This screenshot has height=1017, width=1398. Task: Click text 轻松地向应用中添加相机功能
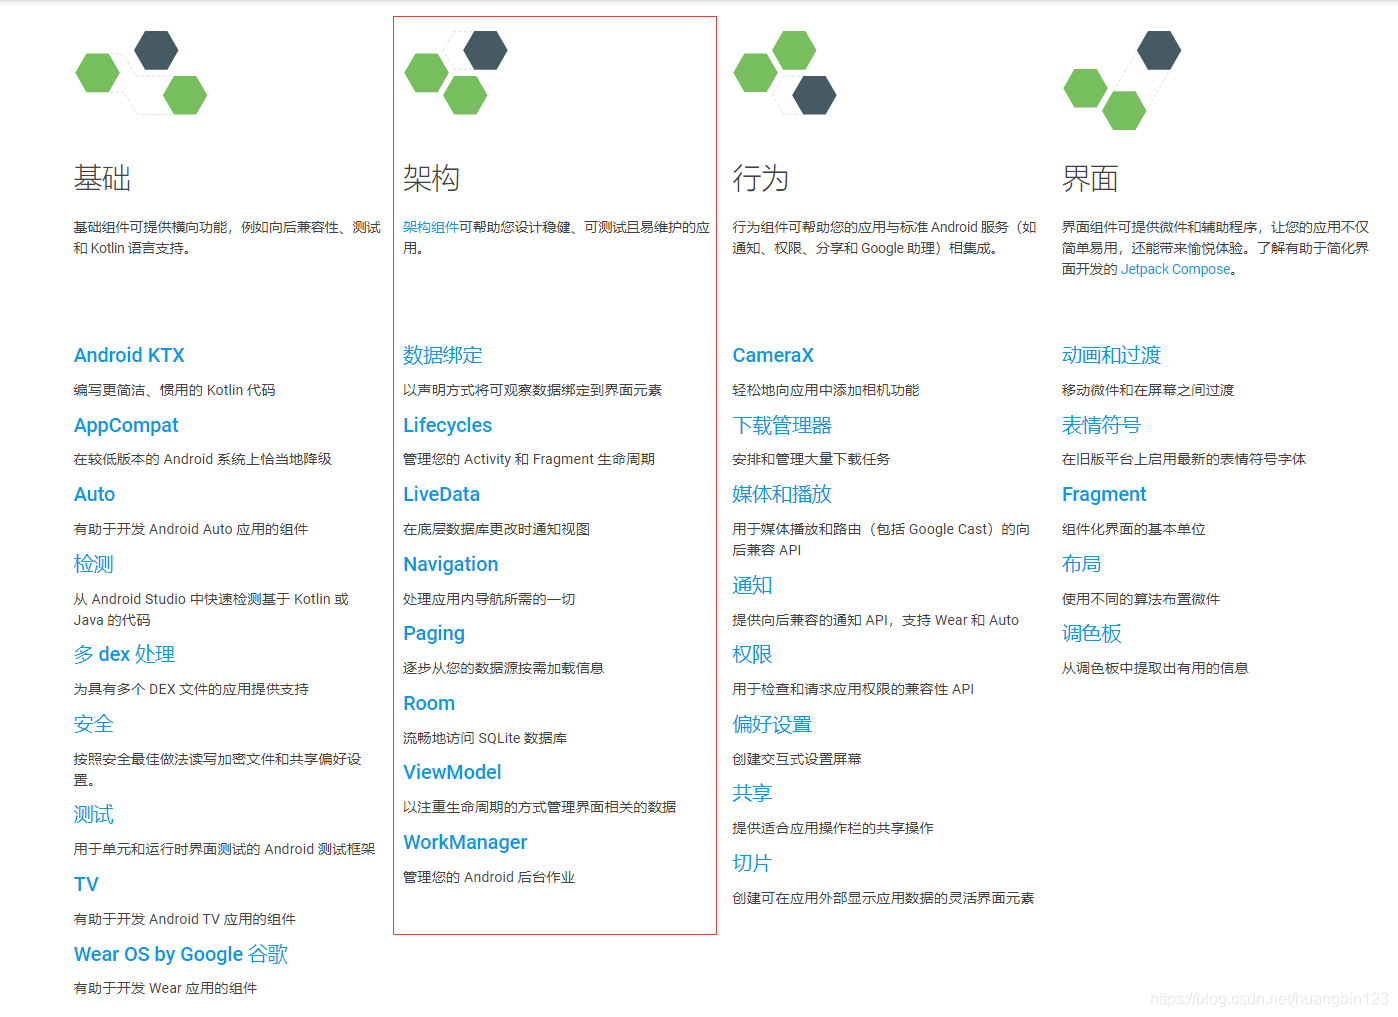point(826,390)
